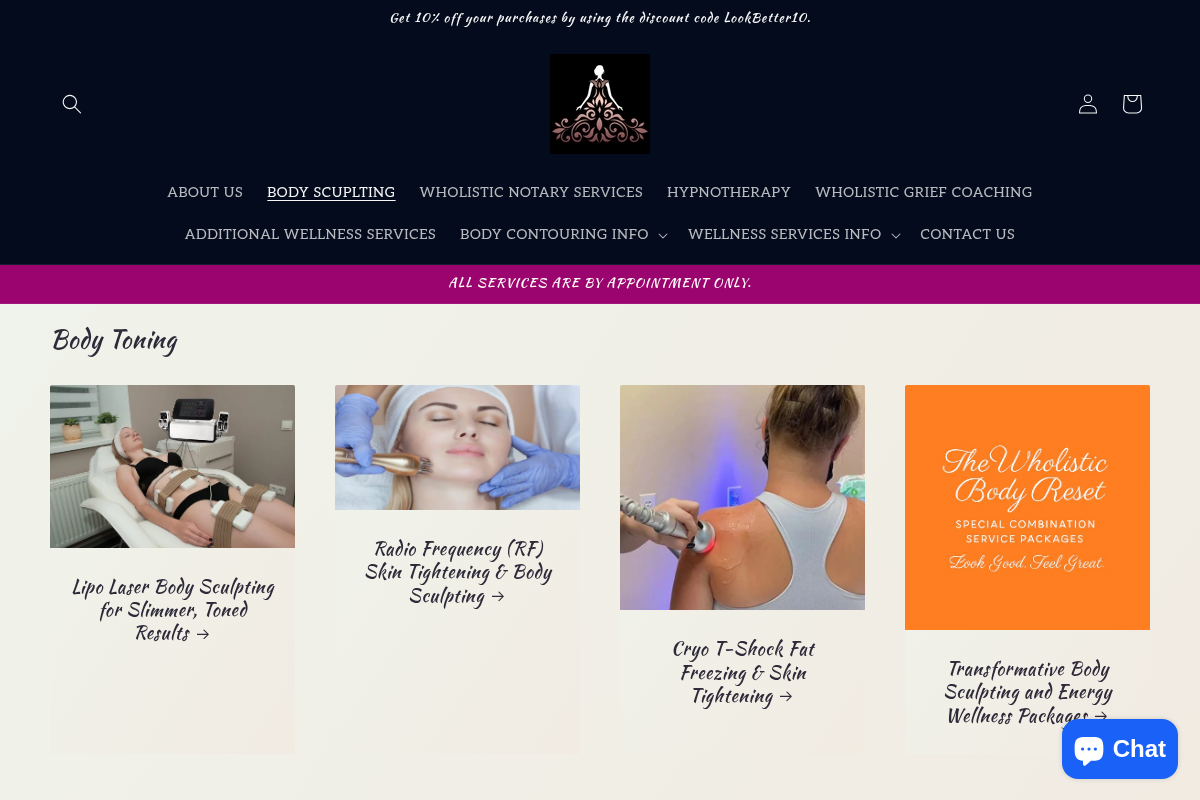Viewport: 1200px width, 800px height.
Task: Expand Body Contouring Info dropdown chevron
Action: [x=662, y=235]
